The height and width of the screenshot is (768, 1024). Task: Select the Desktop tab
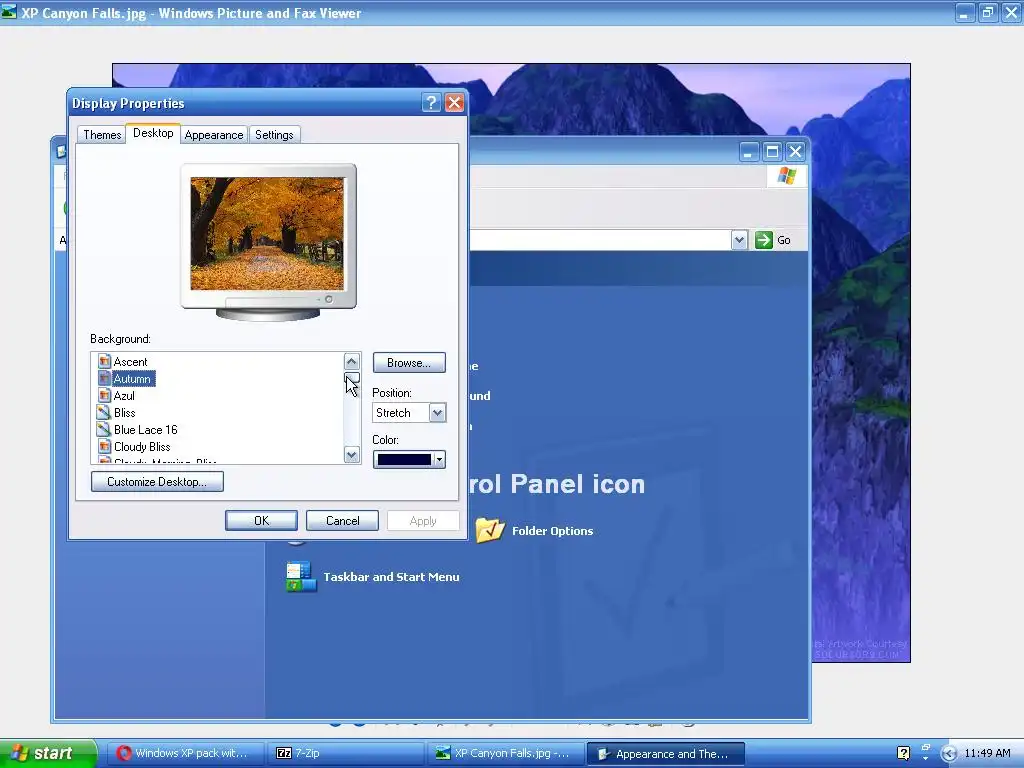pyautogui.click(x=153, y=133)
